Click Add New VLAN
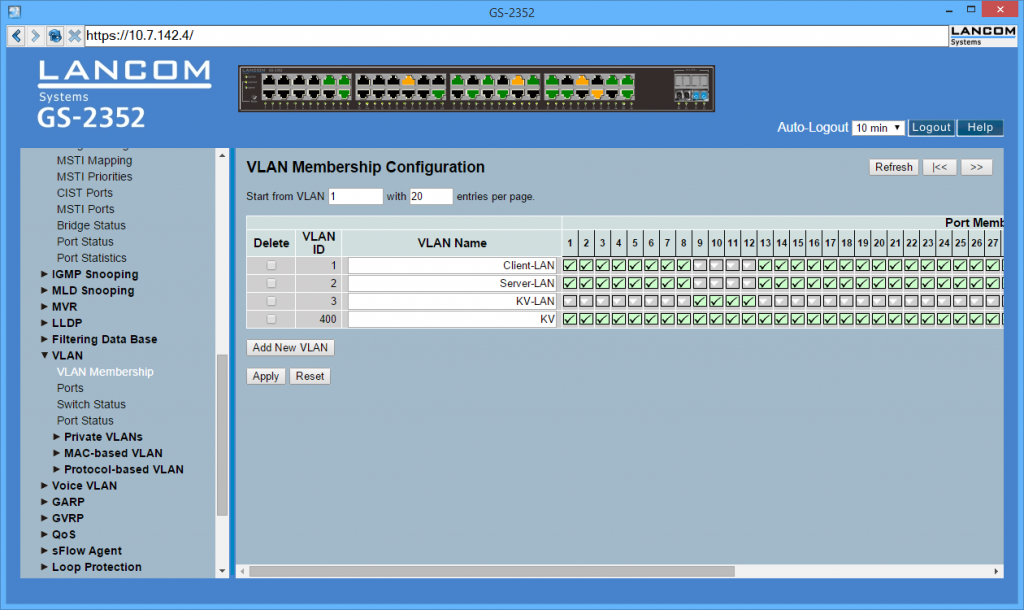 [x=290, y=347]
